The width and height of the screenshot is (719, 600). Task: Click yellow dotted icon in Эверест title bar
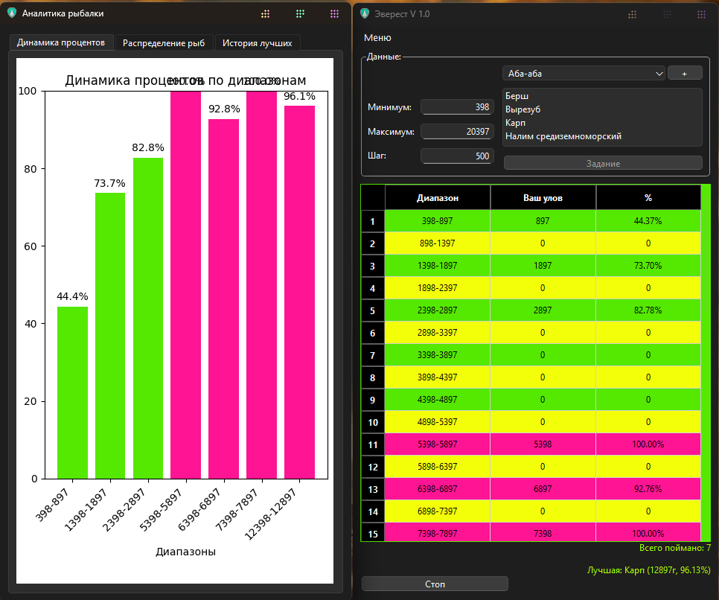[x=632, y=14]
